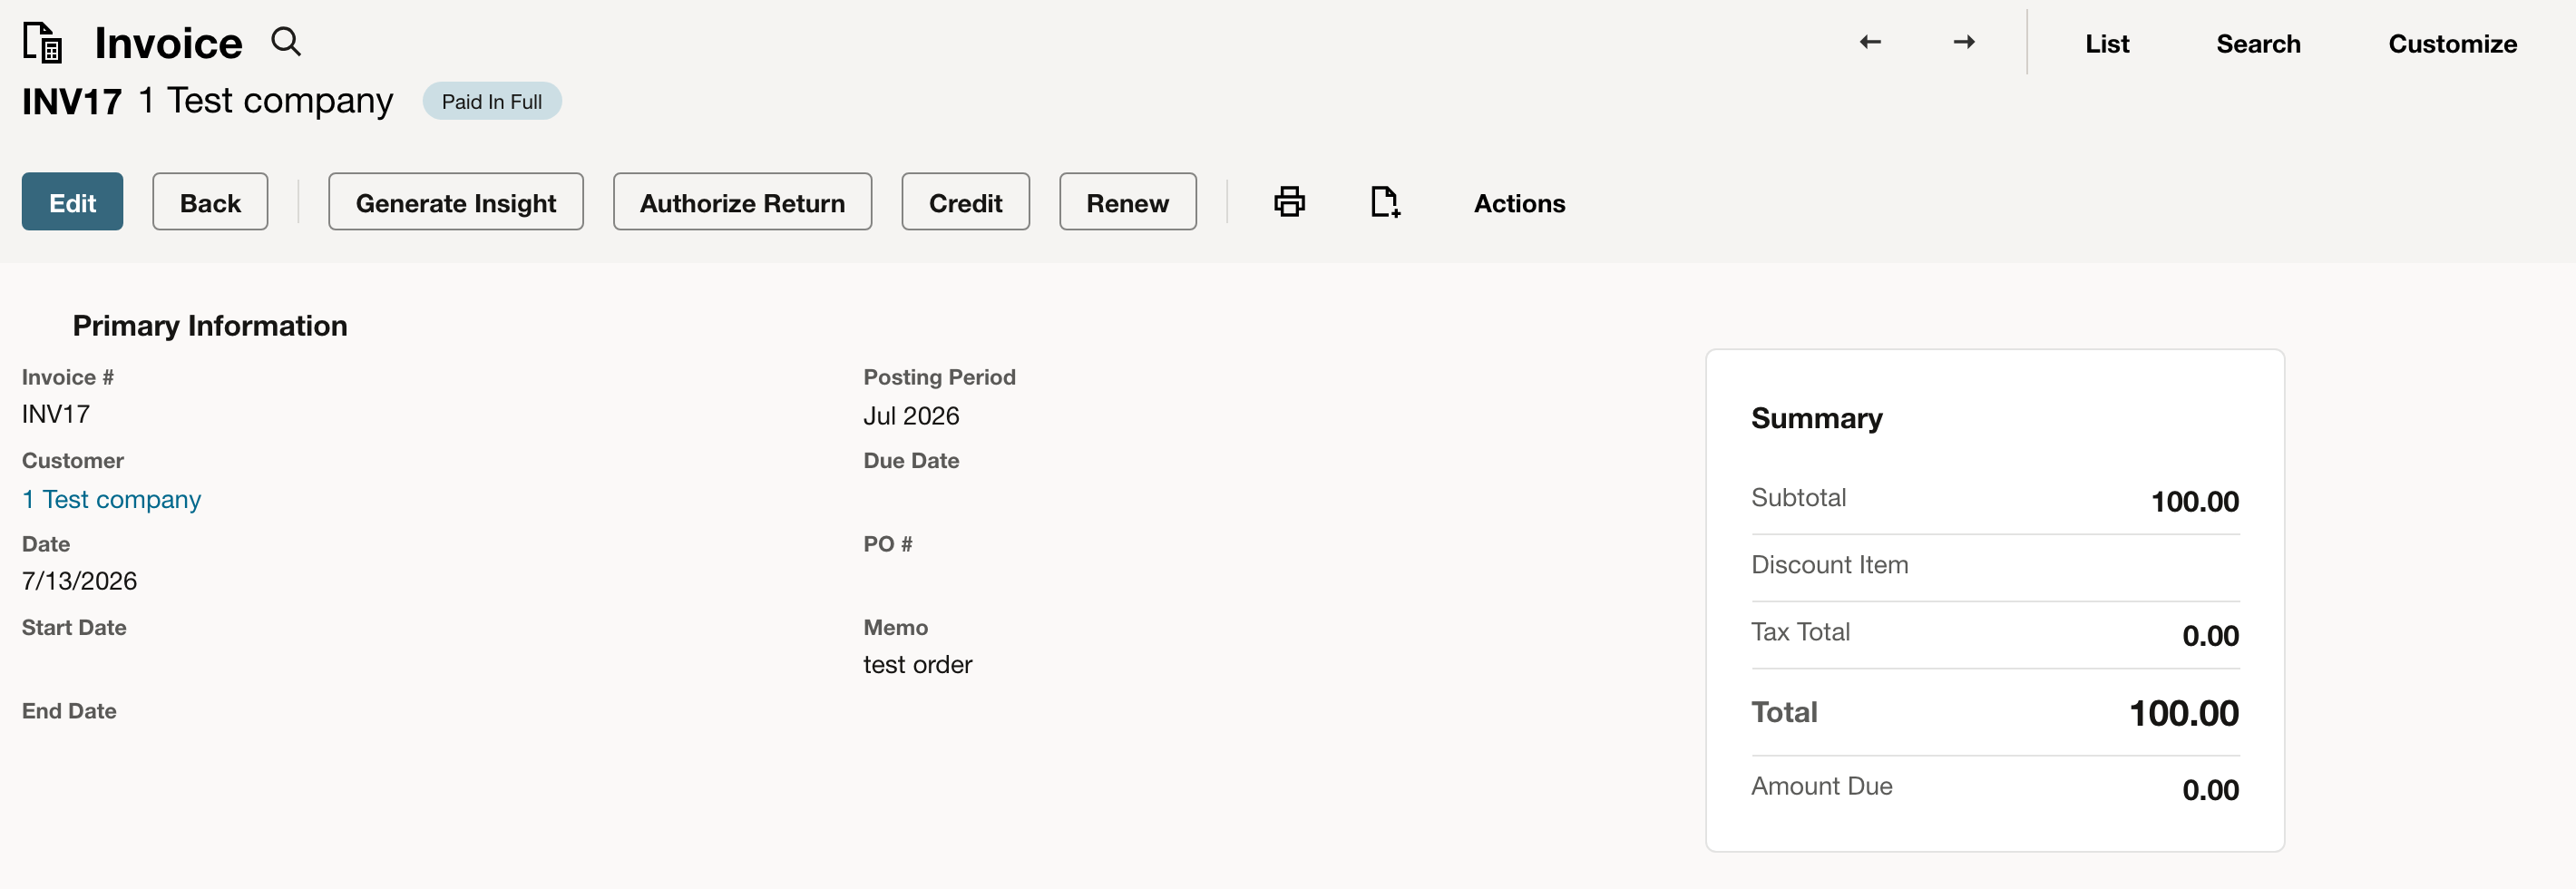Viewport: 2576px width, 889px height.
Task: Open the List view link
Action: [2107, 44]
